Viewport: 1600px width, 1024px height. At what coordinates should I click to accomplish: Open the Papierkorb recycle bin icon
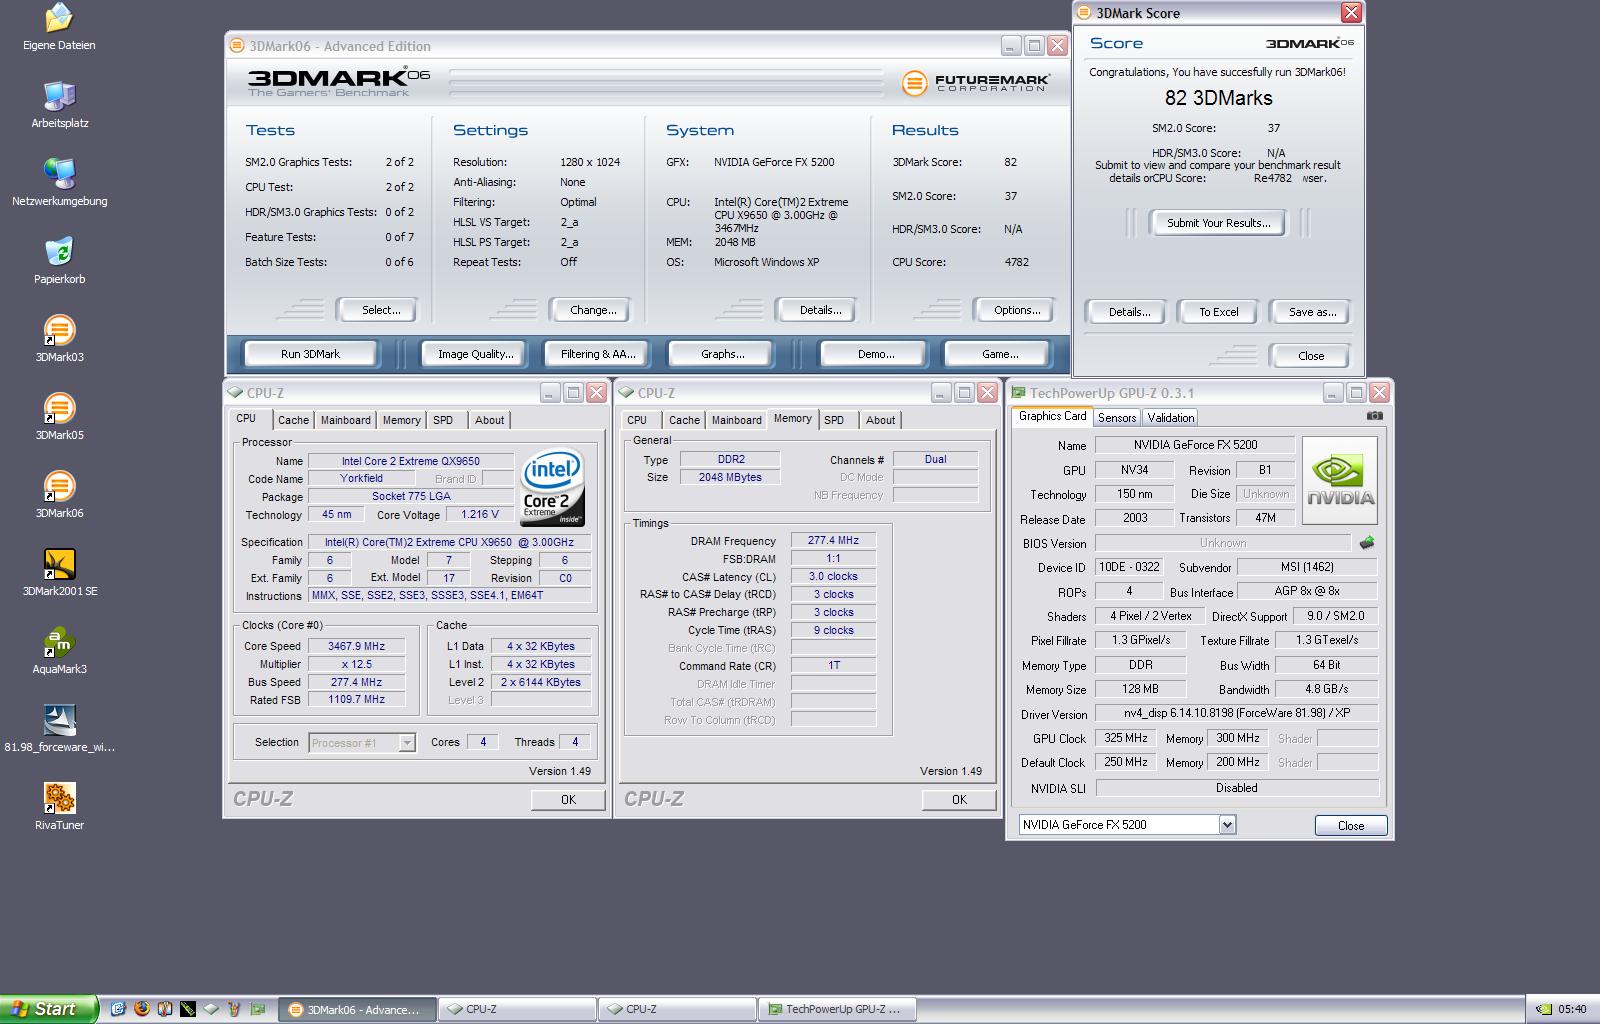point(59,260)
